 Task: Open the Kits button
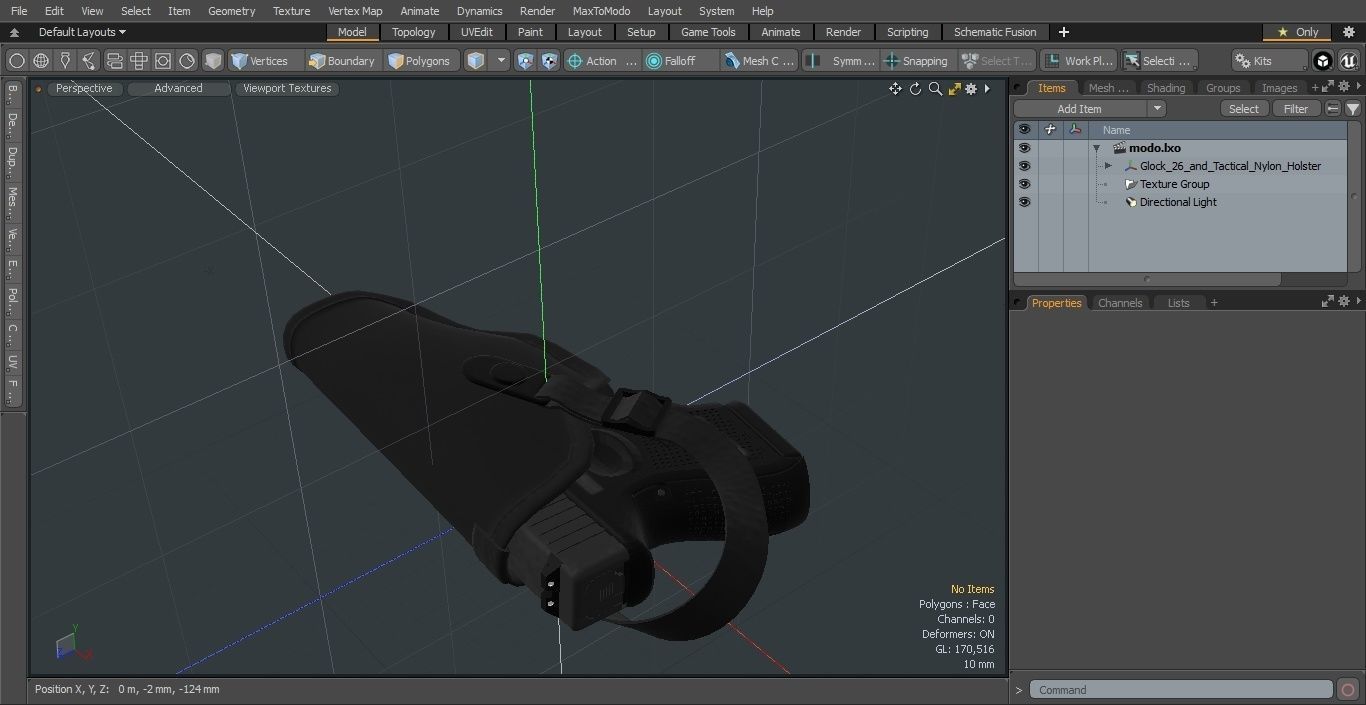[x=1270, y=61]
